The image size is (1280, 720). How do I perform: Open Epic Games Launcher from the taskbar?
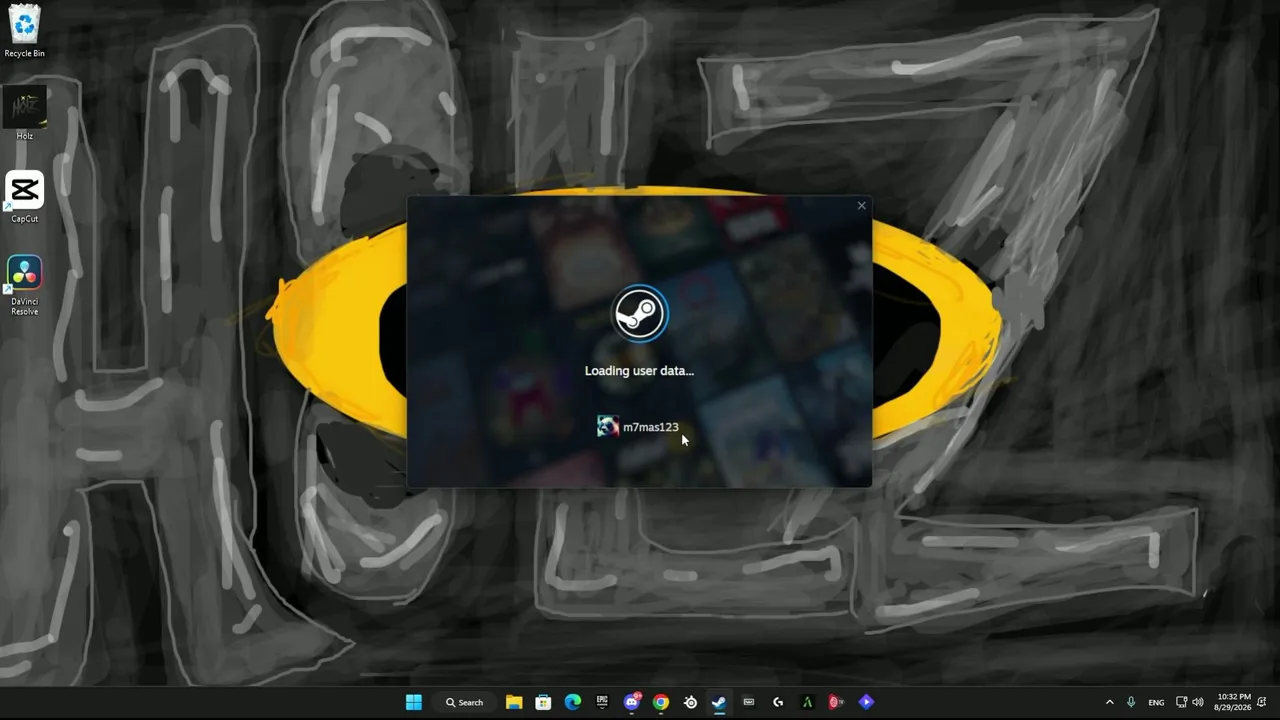[602, 702]
